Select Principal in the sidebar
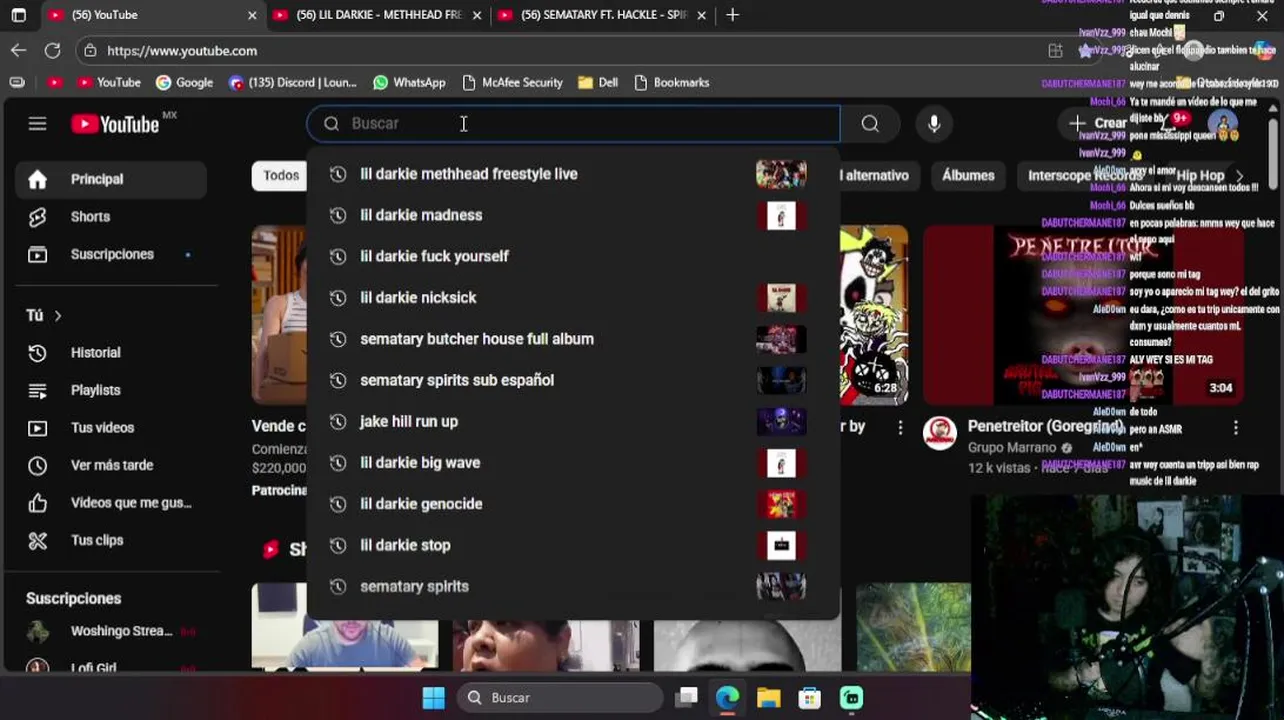Viewport: 1284px width, 720px height. (x=110, y=179)
